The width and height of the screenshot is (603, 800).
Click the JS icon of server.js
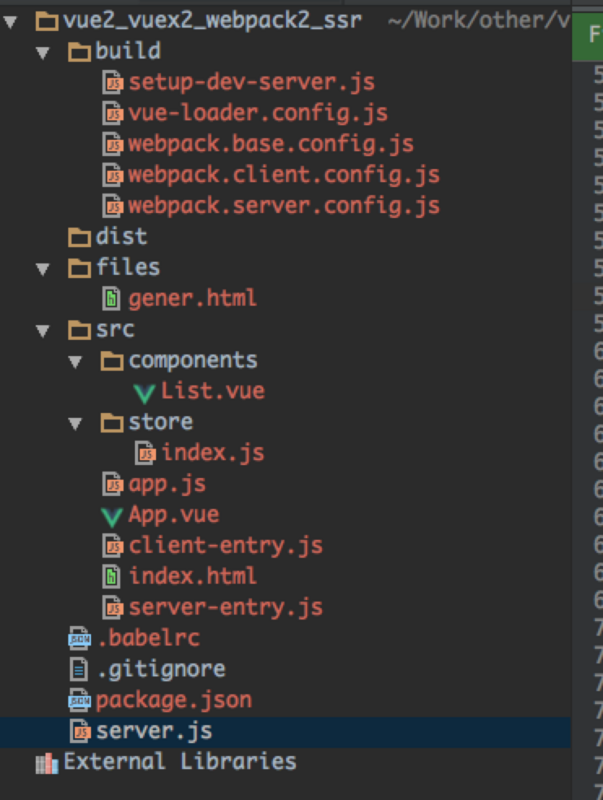click(80, 732)
